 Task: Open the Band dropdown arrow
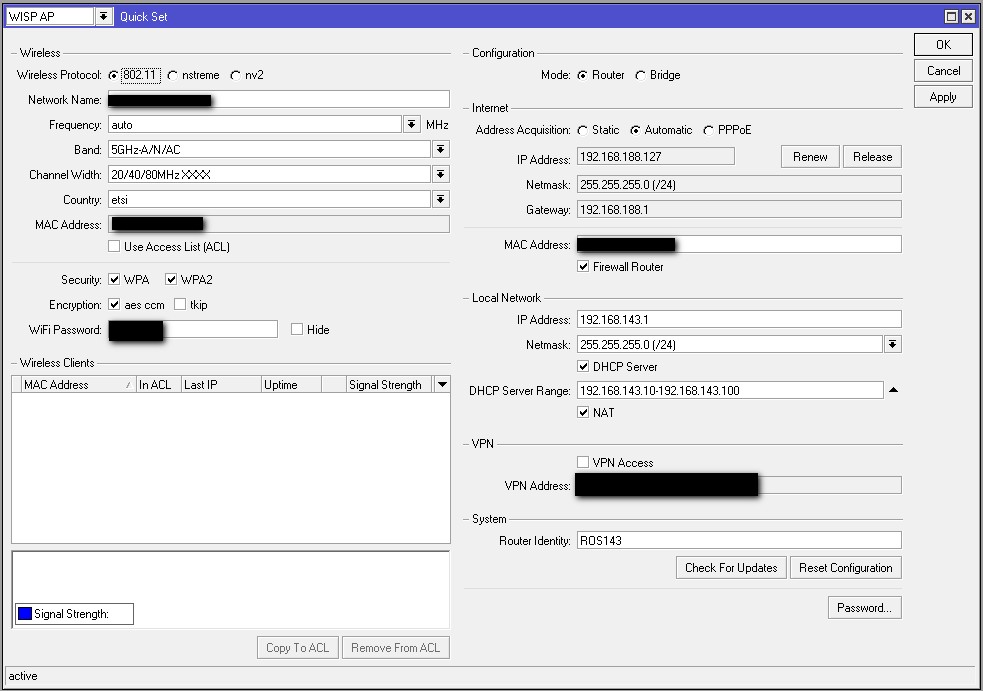tap(441, 149)
